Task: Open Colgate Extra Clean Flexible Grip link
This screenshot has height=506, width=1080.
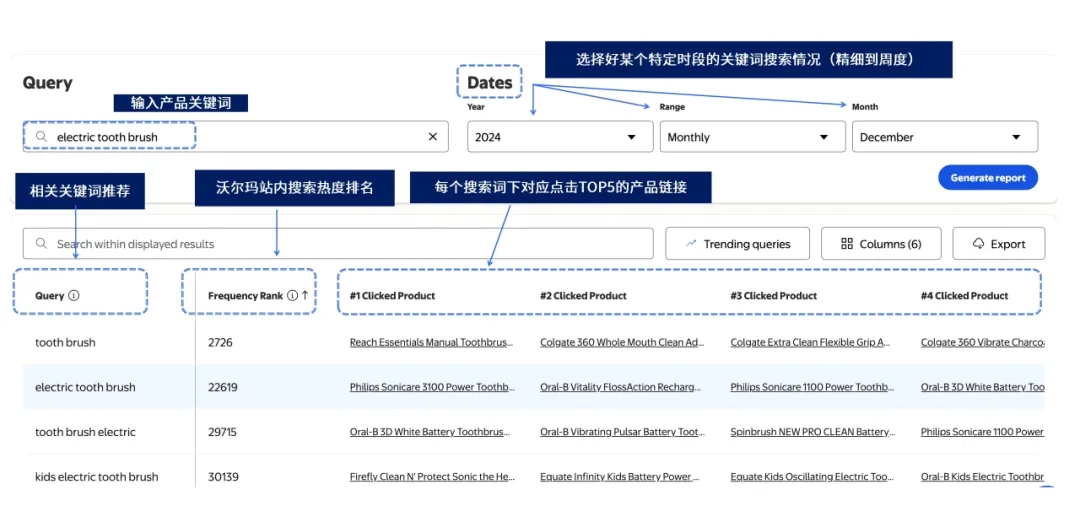Action: coord(811,342)
